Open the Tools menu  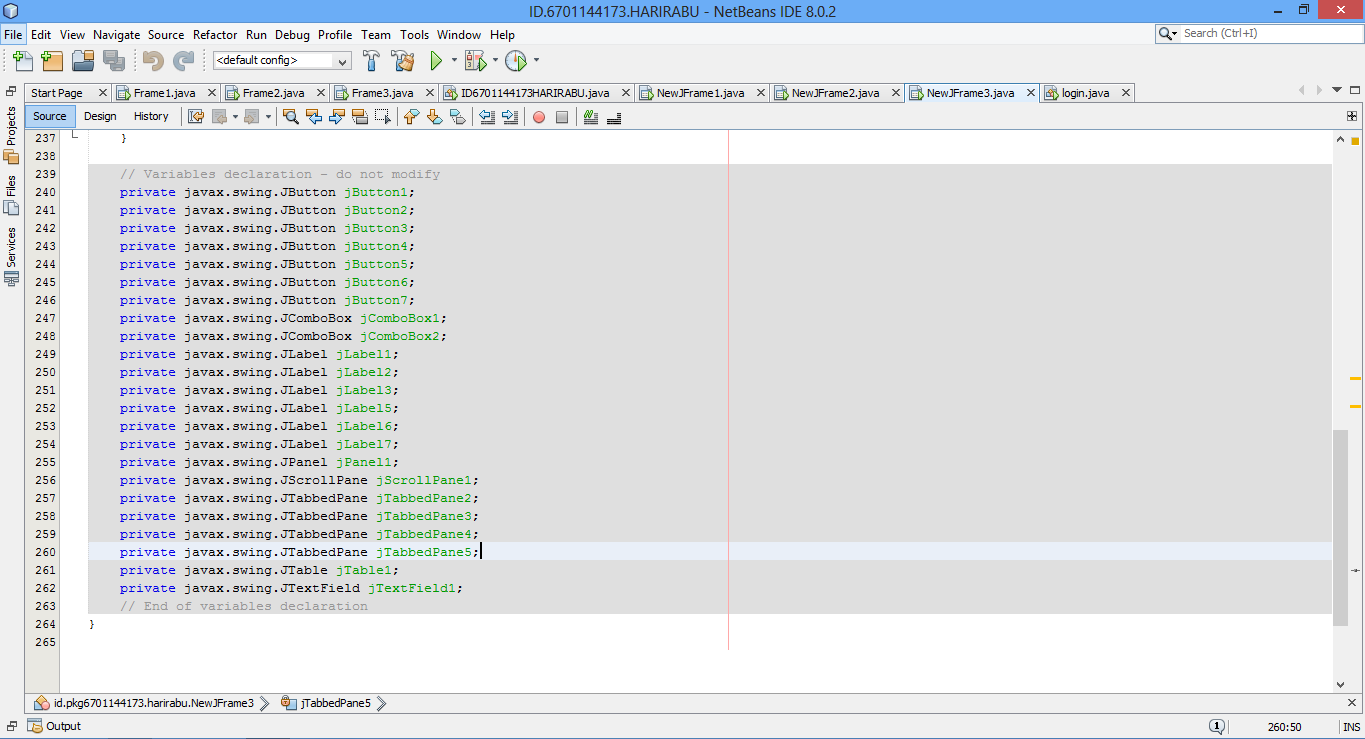[x=414, y=34]
